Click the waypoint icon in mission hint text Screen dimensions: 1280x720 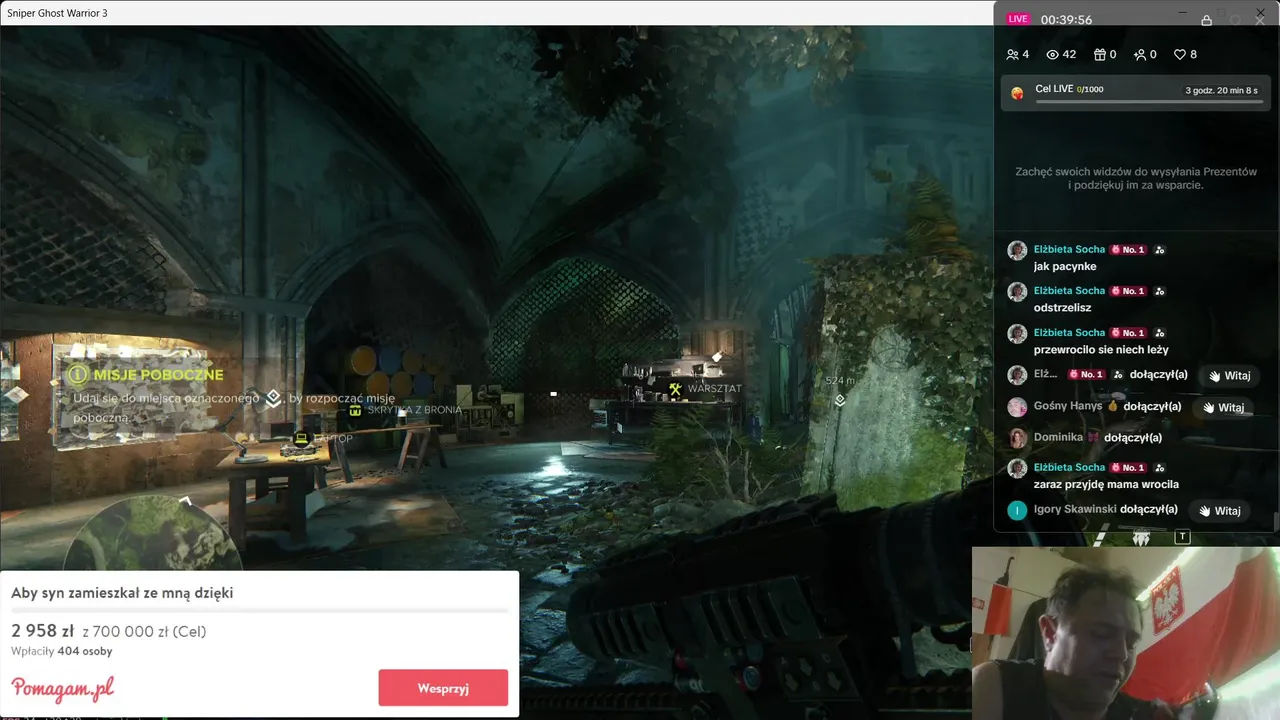coord(272,399)
